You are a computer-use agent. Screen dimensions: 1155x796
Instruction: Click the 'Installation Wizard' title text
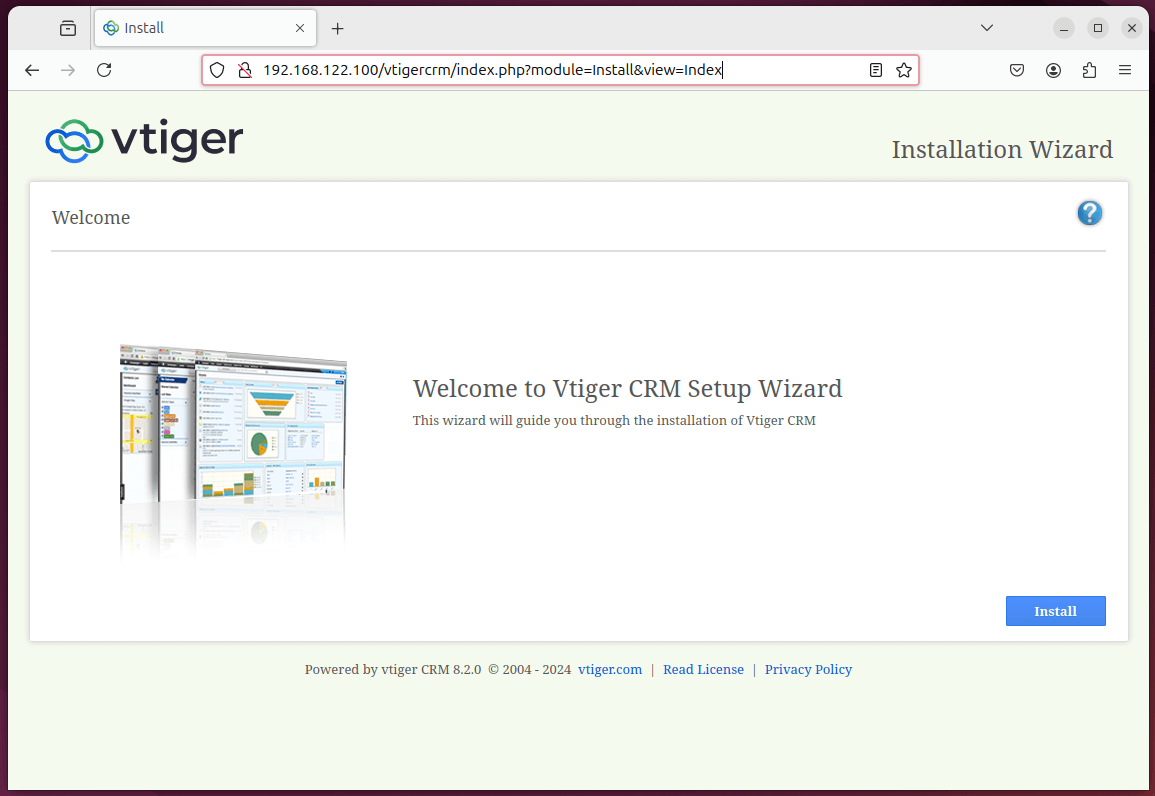1002,149
